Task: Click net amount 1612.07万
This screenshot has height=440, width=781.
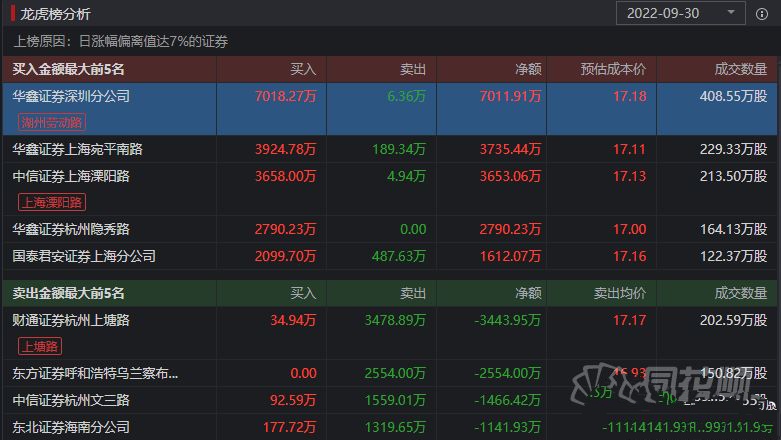Action: point(511,256)
